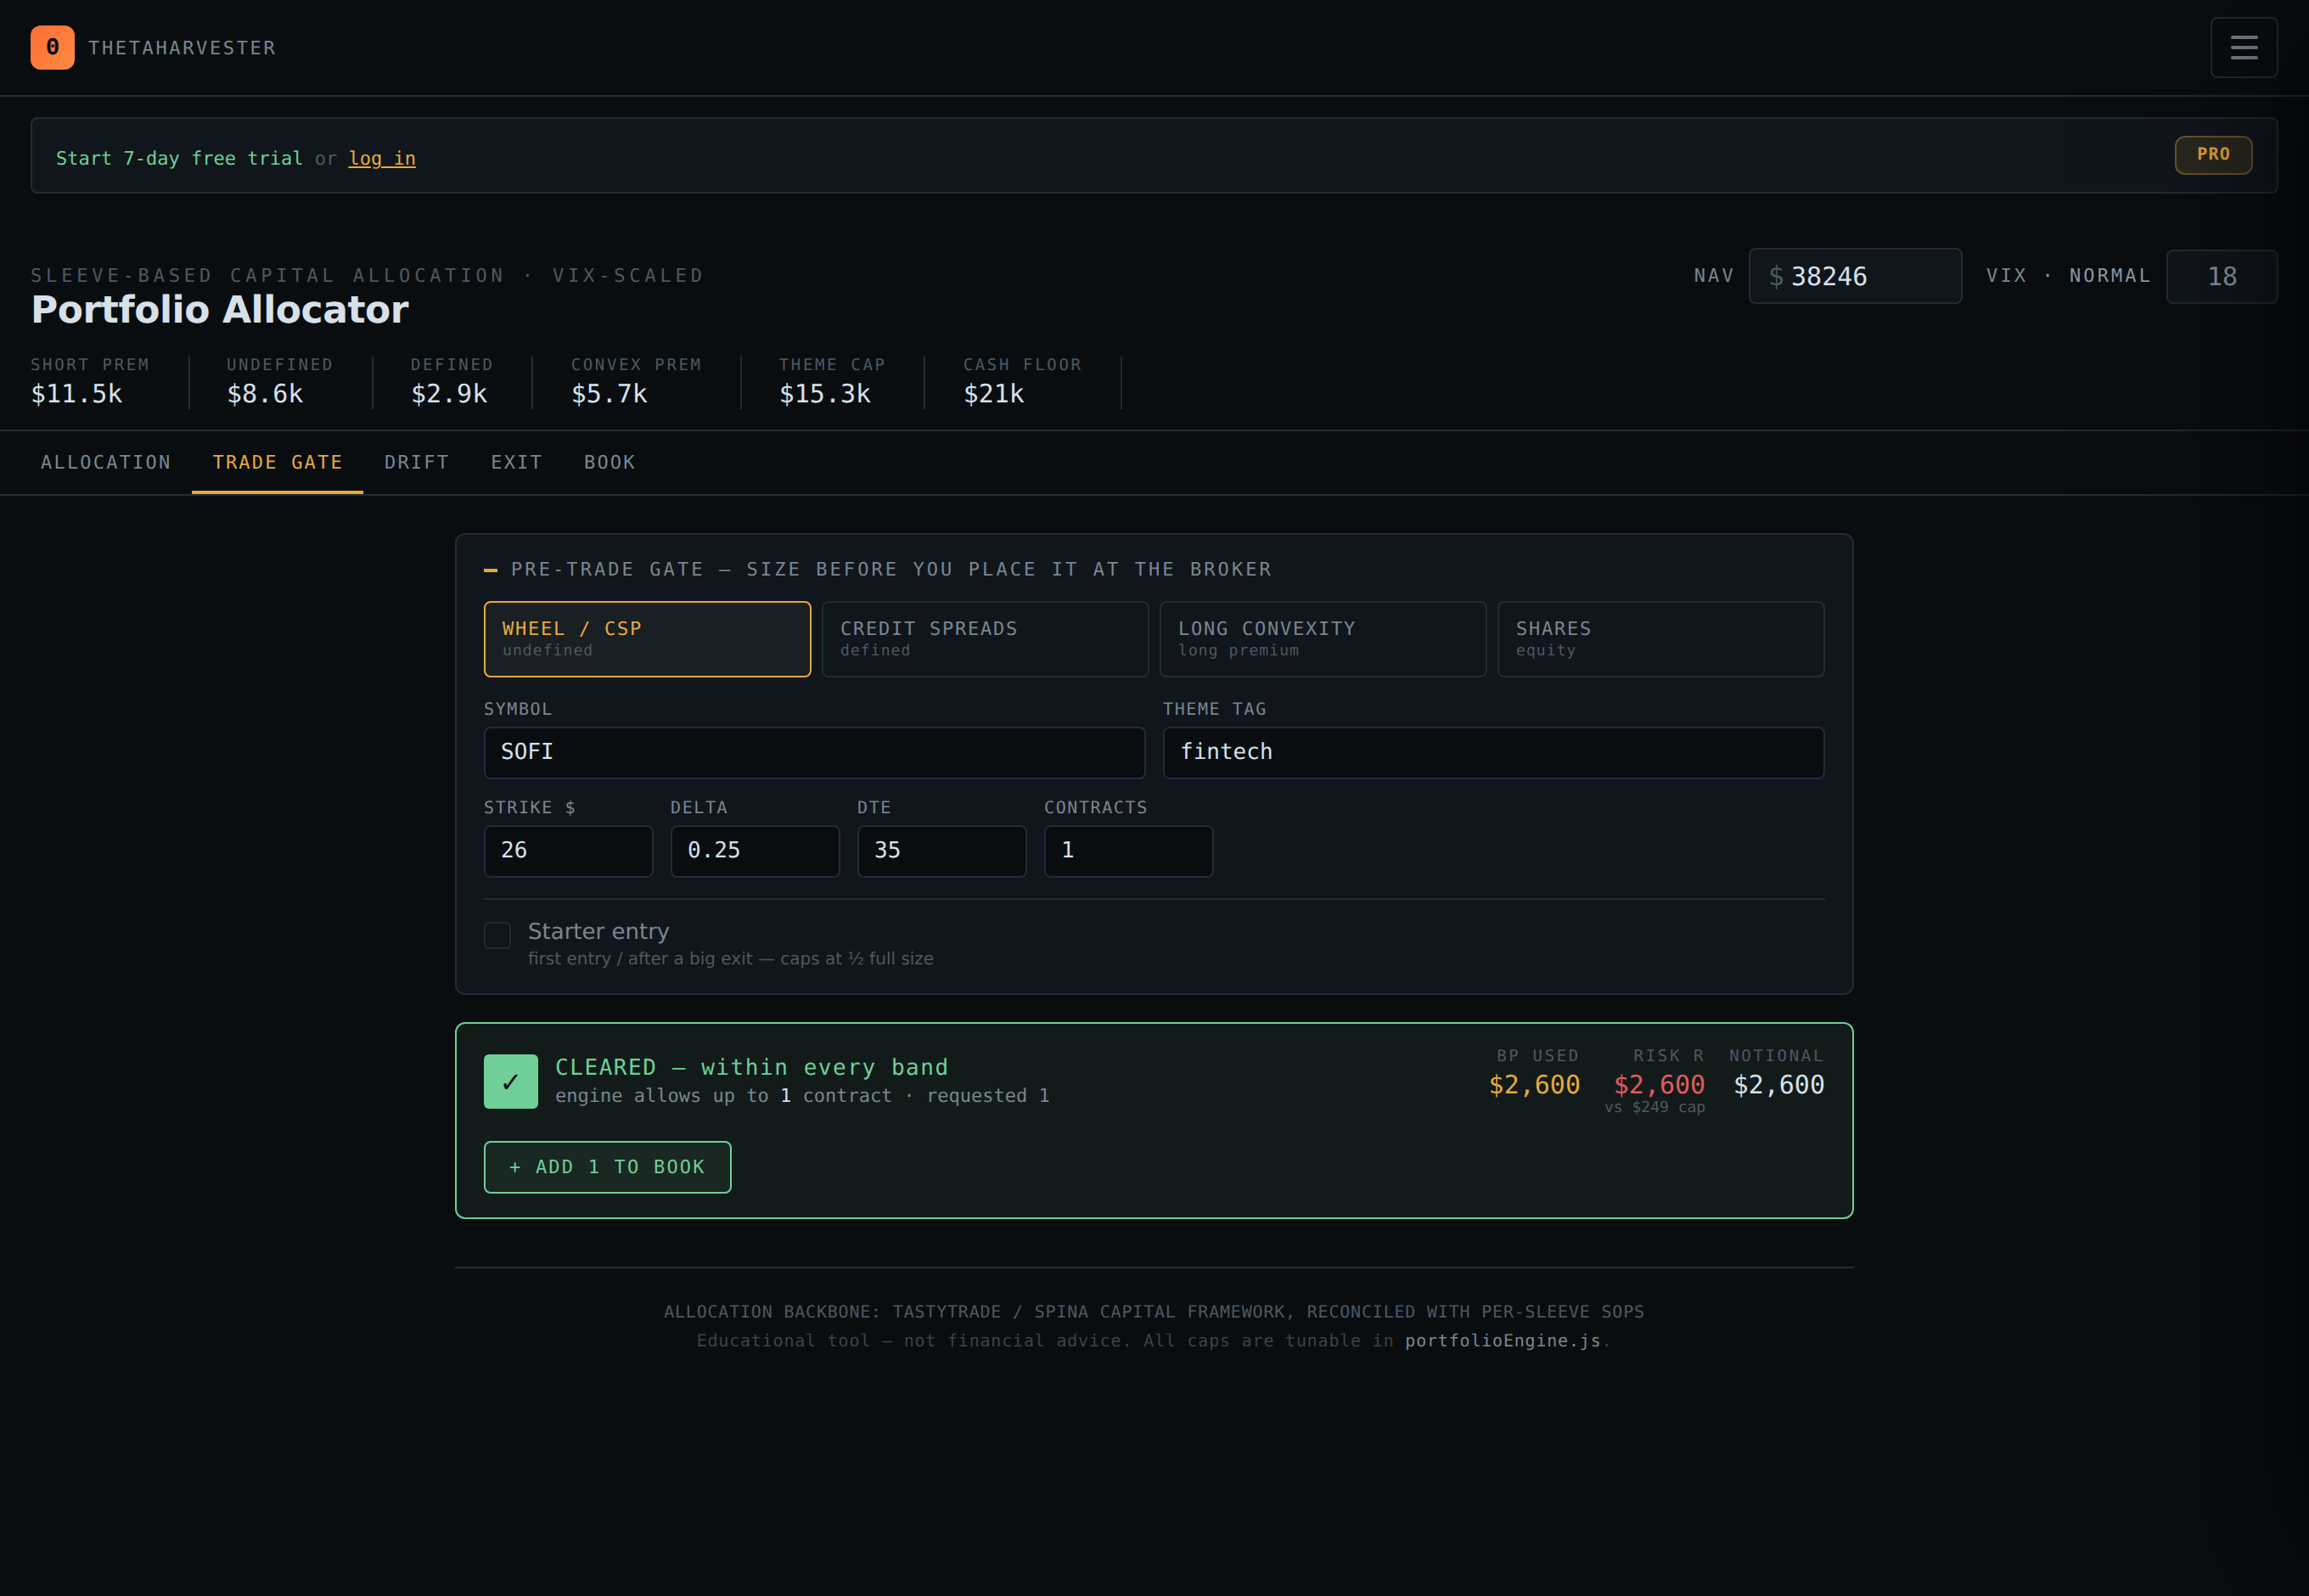
Task: Open the Drift tab
Action: pyautogui.click(x=417, y=462)
